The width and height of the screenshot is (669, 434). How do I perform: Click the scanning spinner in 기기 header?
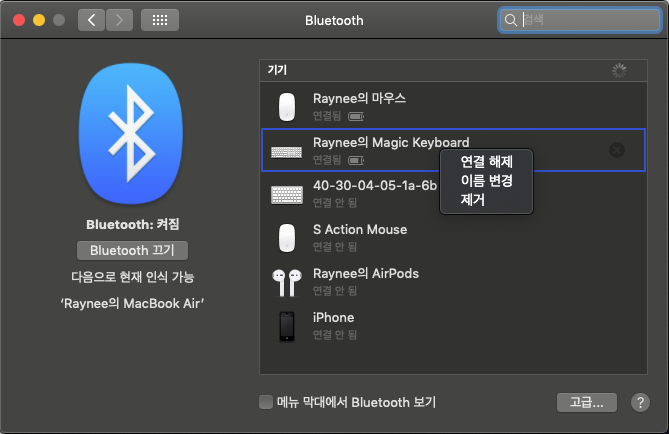[x=619, y=71]
